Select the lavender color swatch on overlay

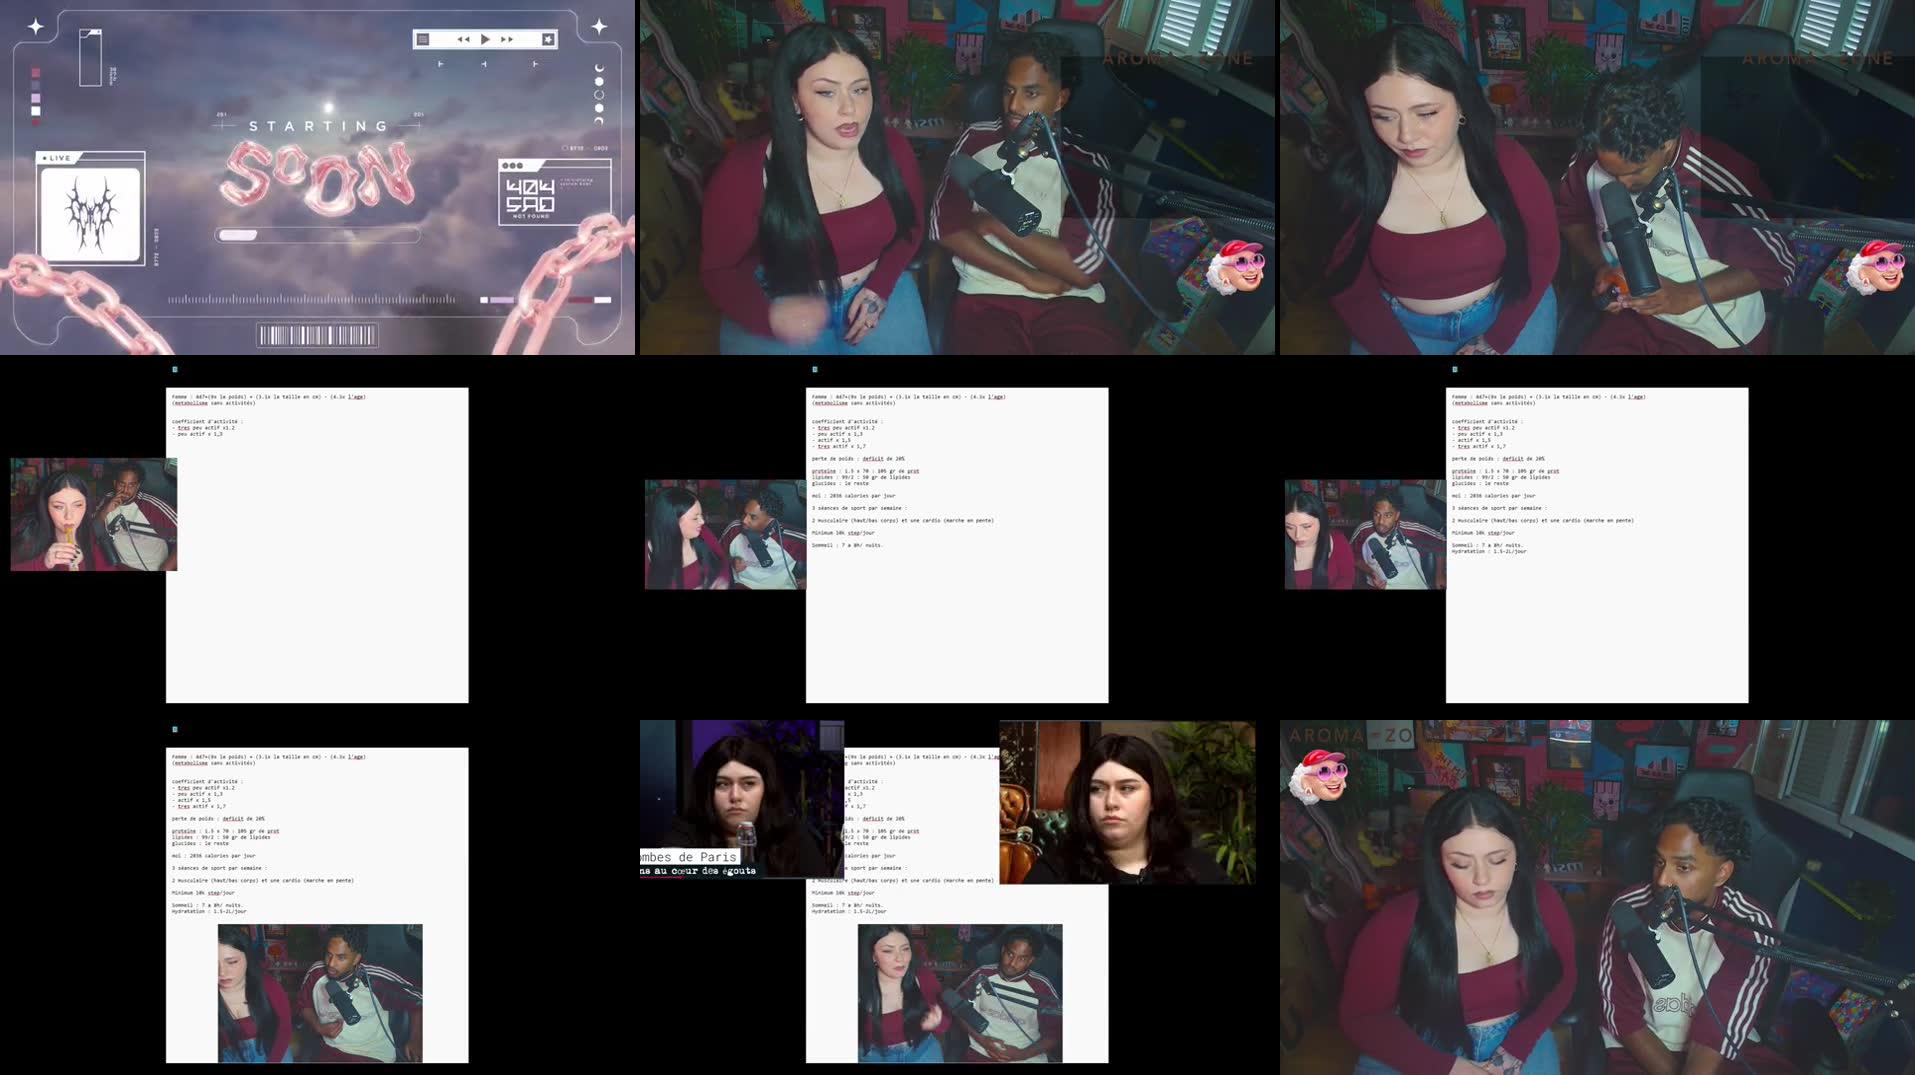[36, 98]
